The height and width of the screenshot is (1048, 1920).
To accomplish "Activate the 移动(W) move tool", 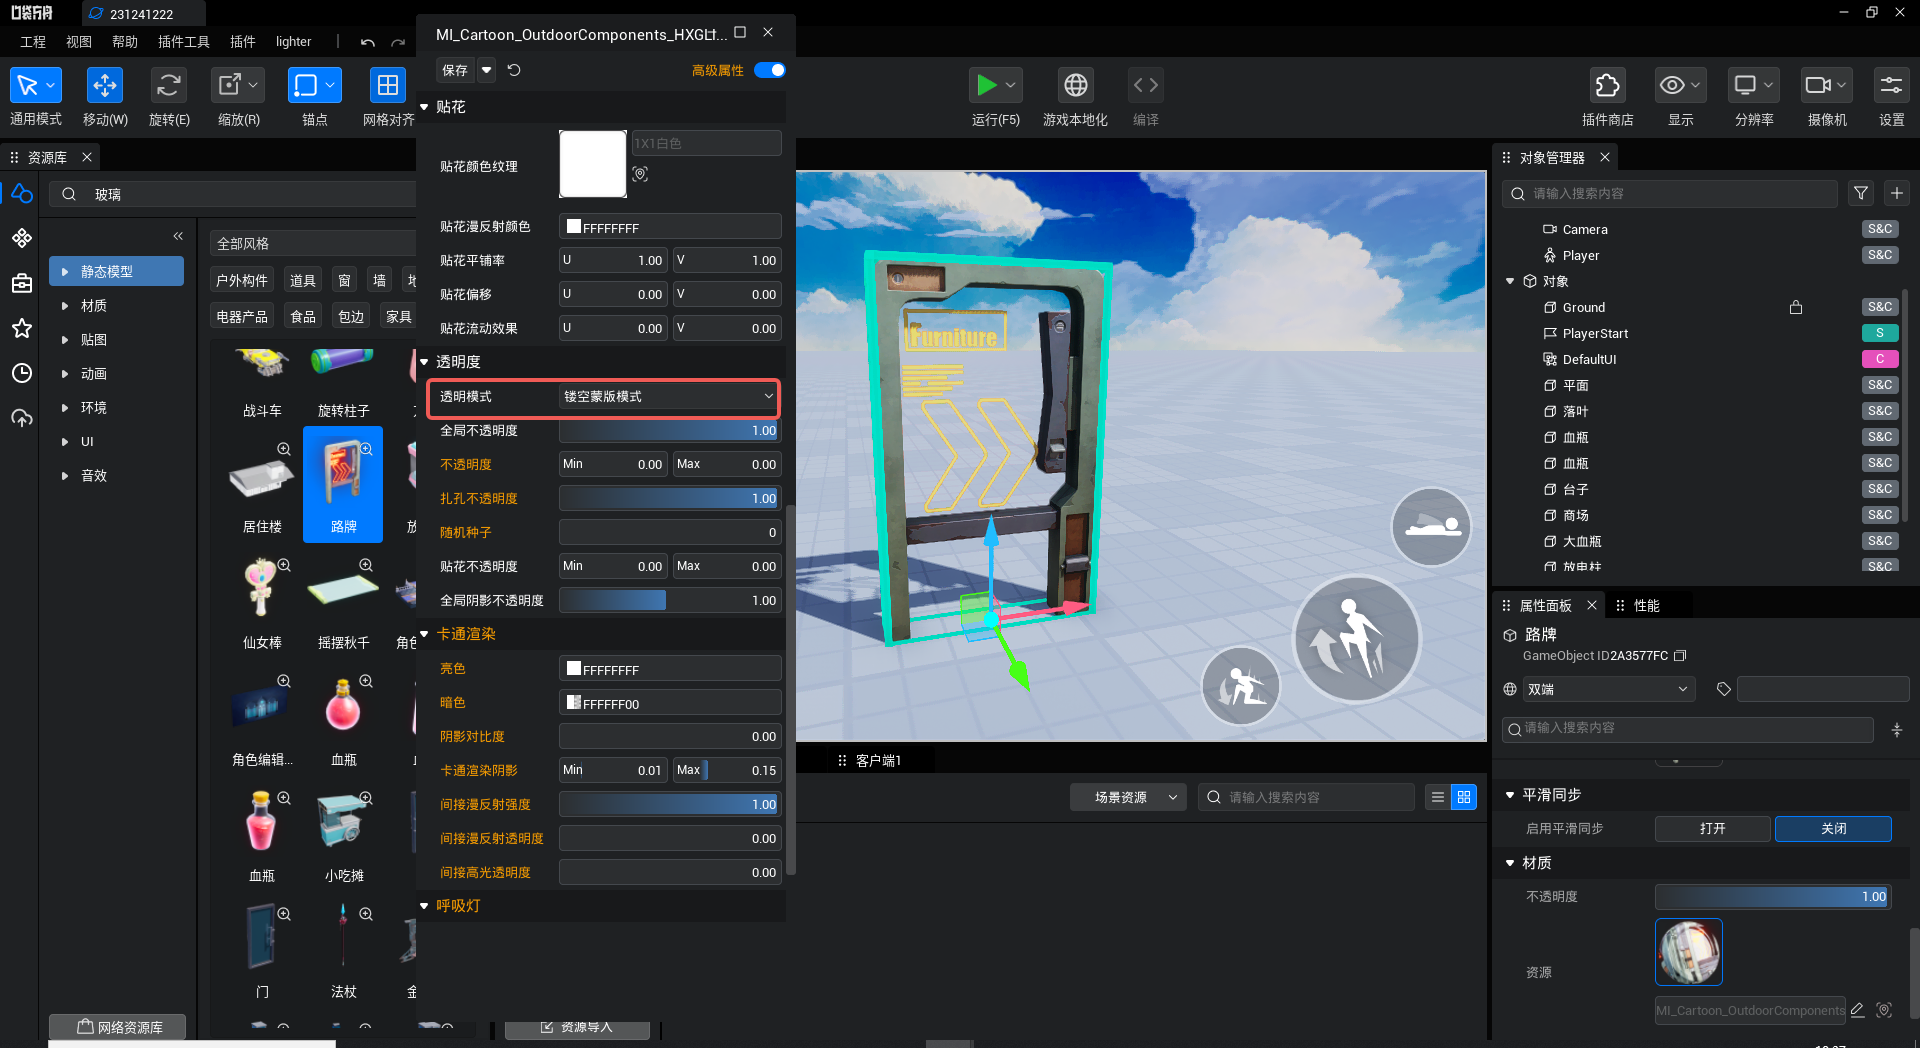I will 105,86.
